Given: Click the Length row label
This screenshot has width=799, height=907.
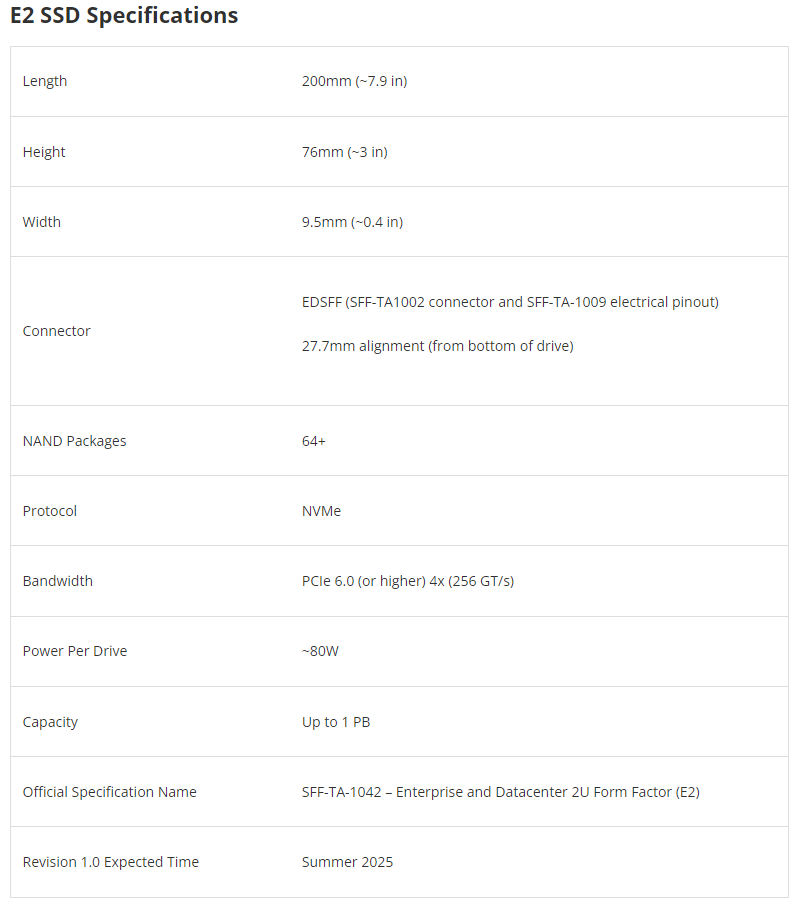Looking at the screenshot, I should pos(45,81).
